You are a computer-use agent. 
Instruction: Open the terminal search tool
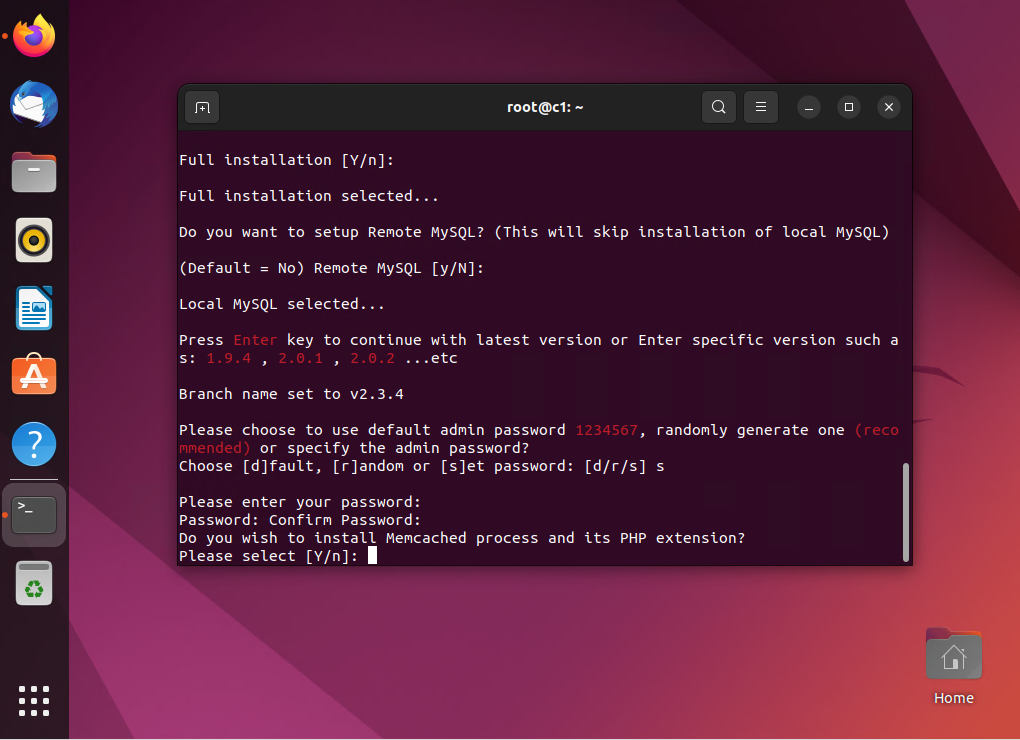click(x=718, y=107)
